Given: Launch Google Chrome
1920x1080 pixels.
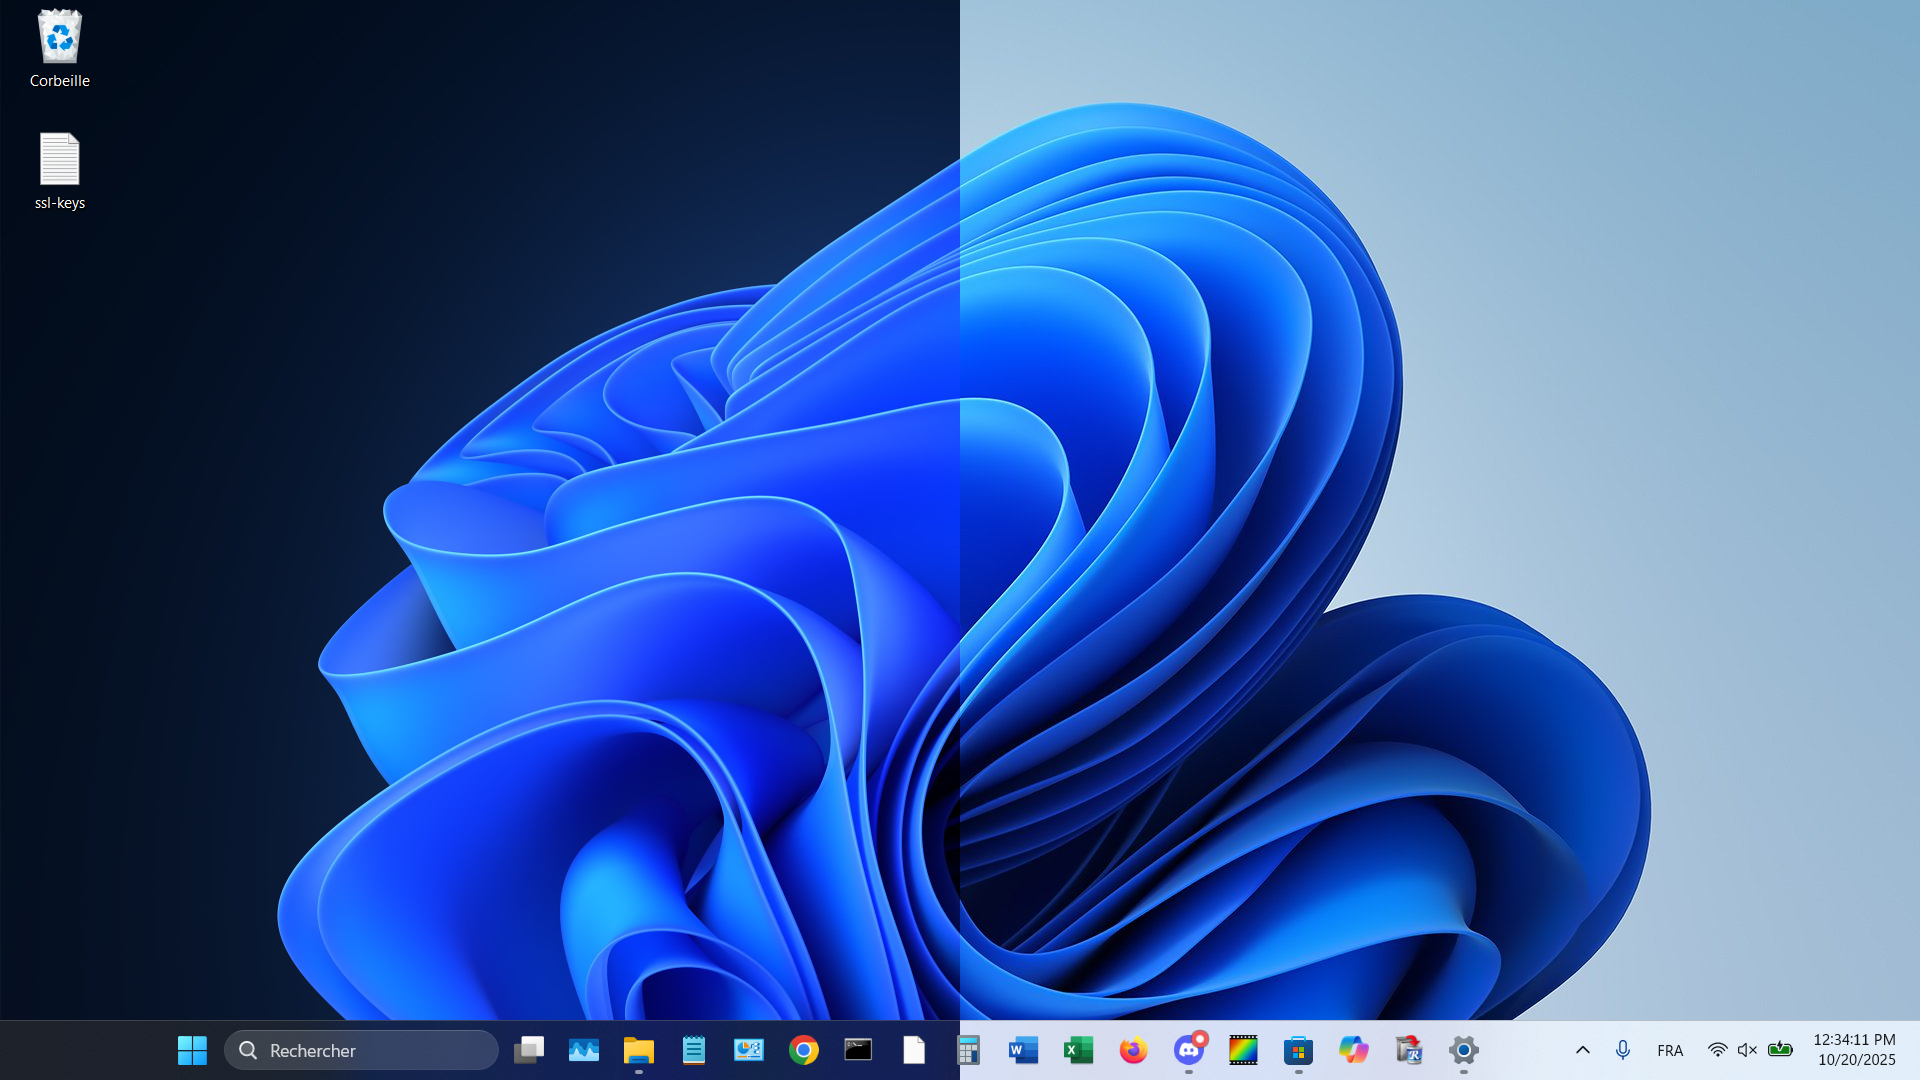Looking at the screenshot, I should (803, 1050).
